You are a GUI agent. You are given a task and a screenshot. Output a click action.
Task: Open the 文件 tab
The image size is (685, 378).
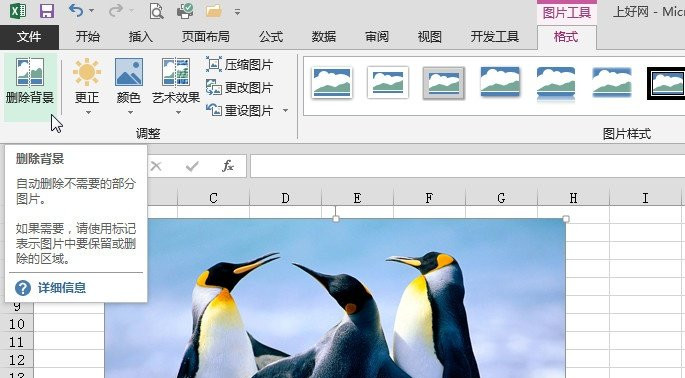[29, 37]
